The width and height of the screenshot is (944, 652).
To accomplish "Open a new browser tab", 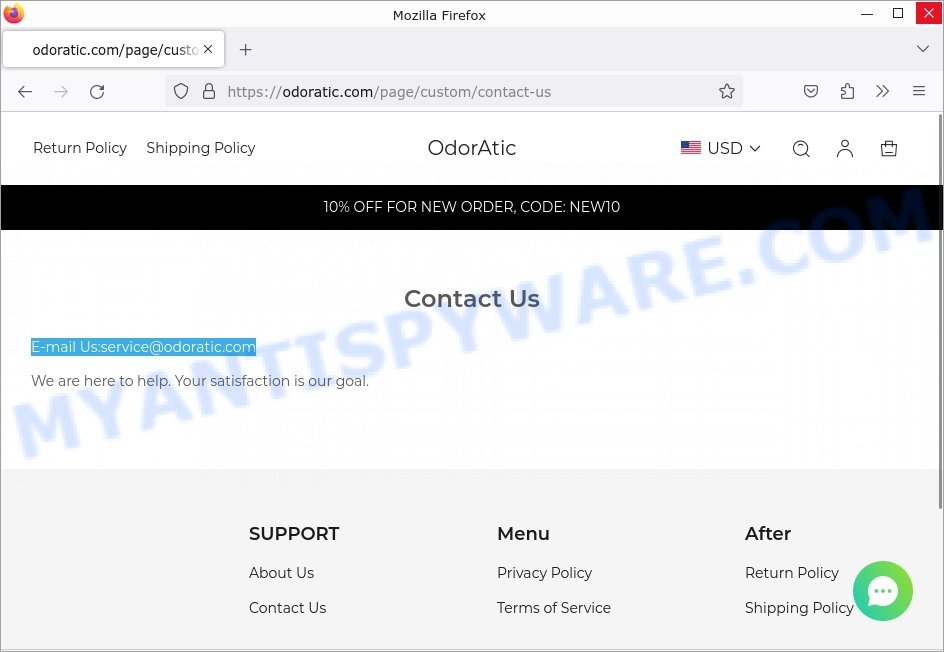I will [245, 49].
